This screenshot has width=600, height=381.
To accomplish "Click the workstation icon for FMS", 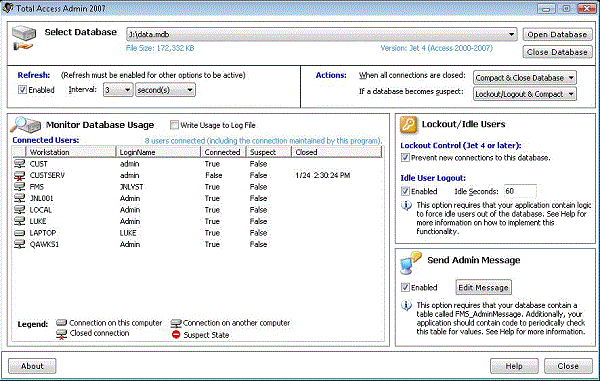I will click(20, 187).
